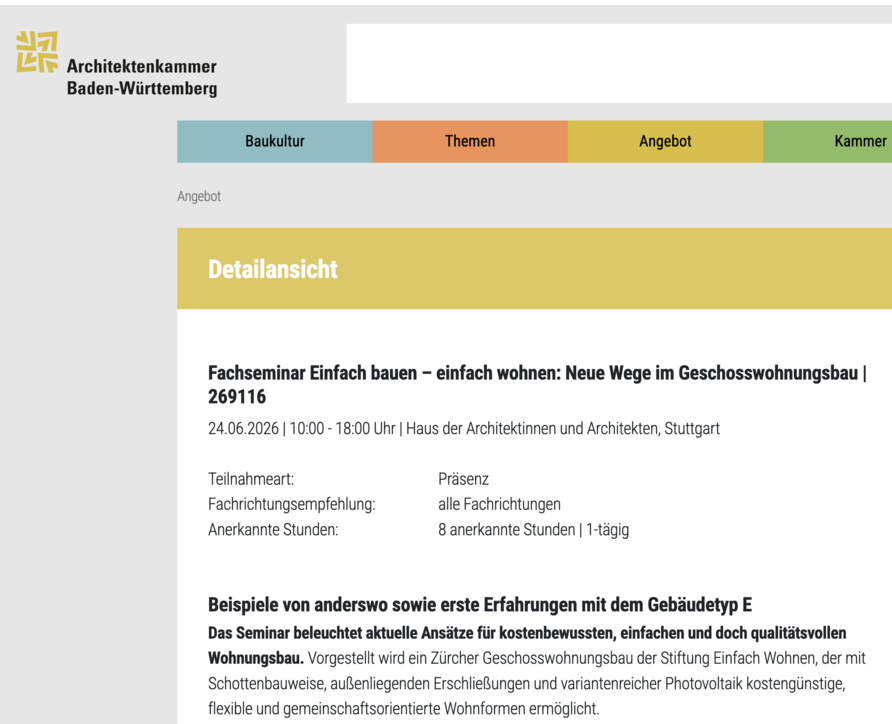The image size is (892, 724).
Task: Click the 'alle Fachrichtungen' value
Action: 499,504
